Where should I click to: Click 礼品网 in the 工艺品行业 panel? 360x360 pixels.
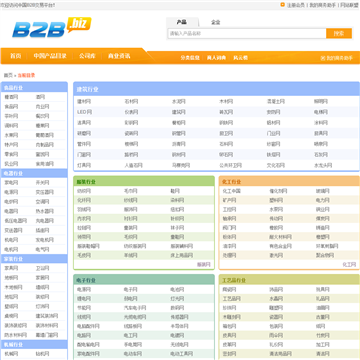click(x=323, y=299)
